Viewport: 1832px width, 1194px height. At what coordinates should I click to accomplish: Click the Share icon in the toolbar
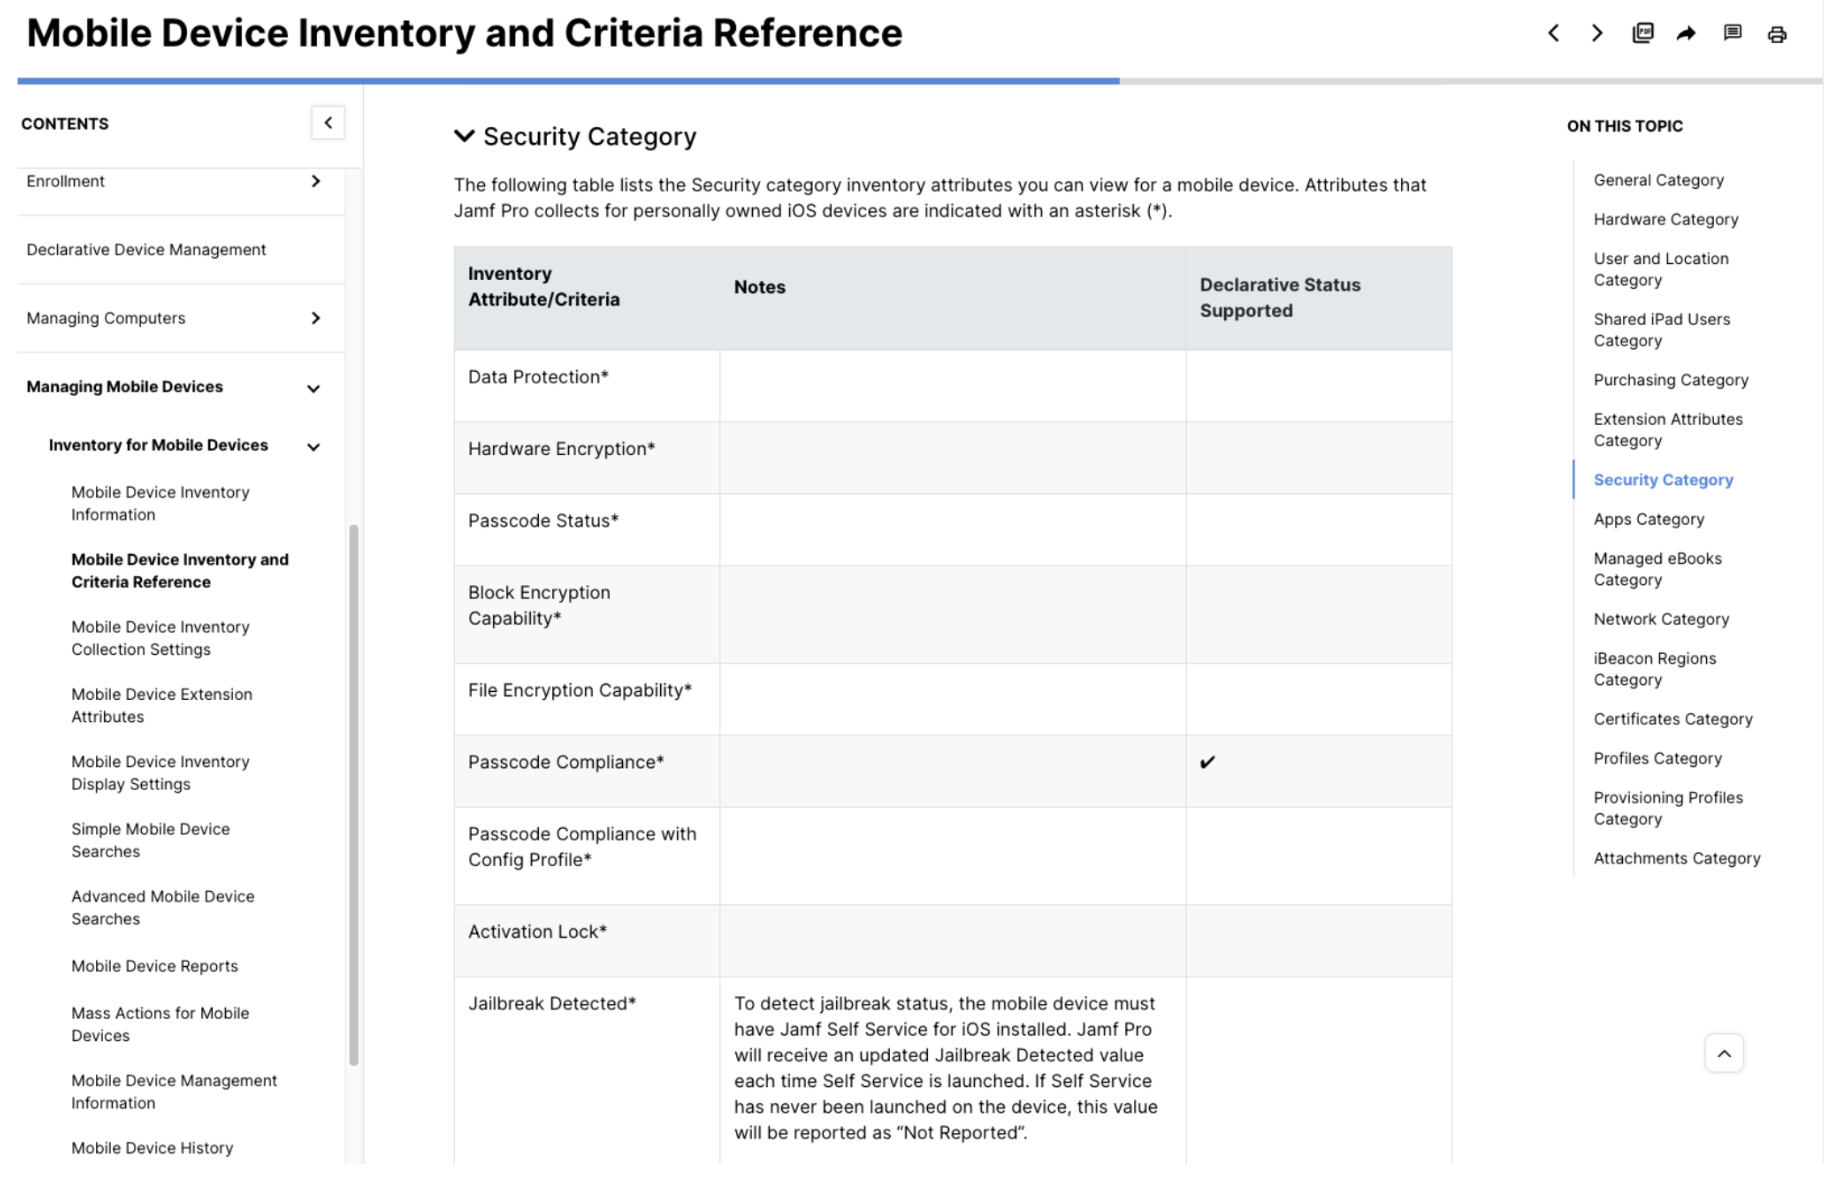(1688, 33)
